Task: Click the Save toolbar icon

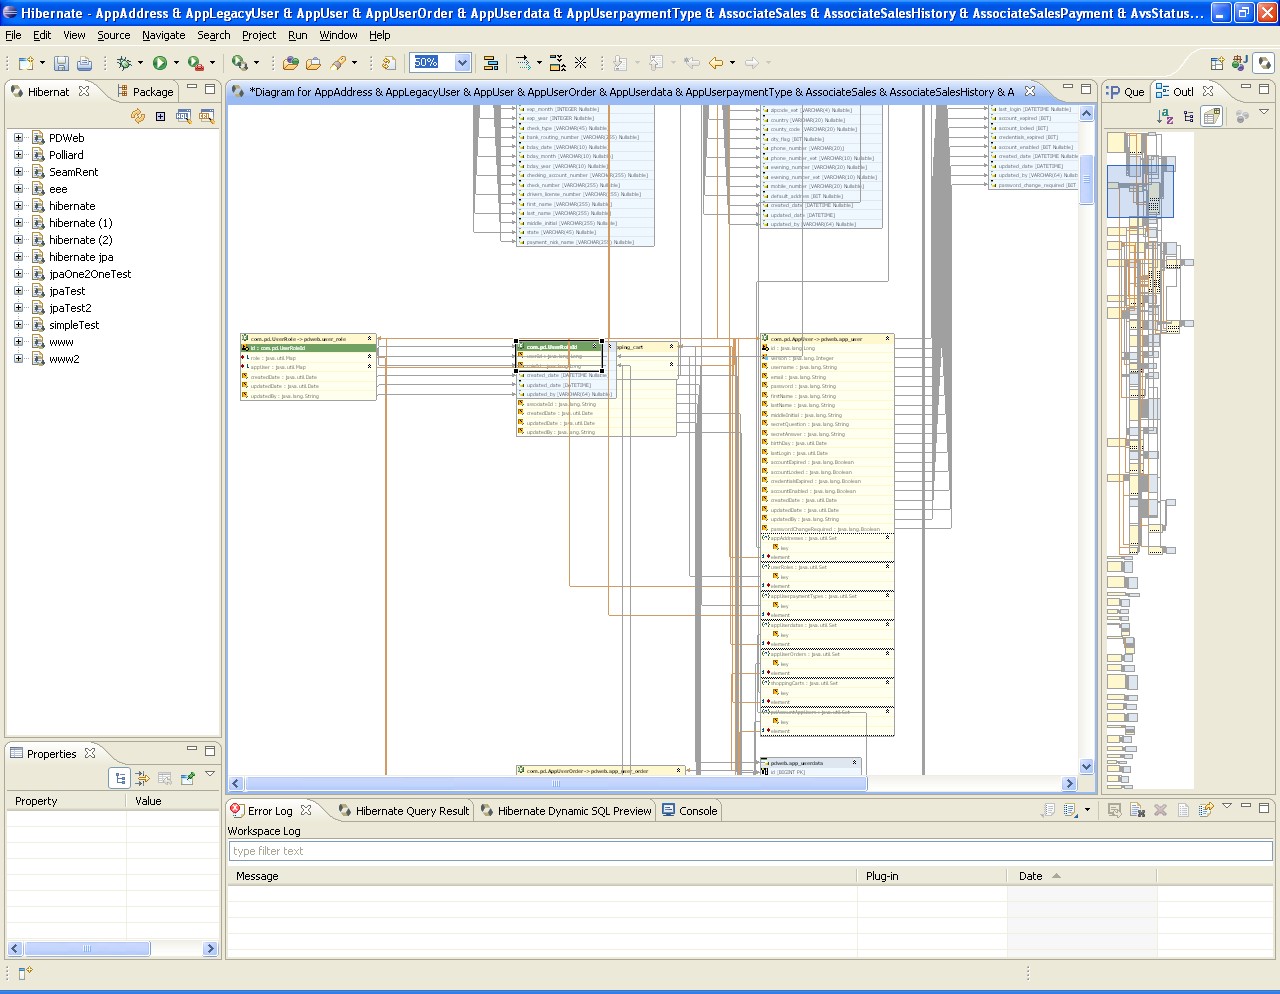Action: click(x=61, y=63)
